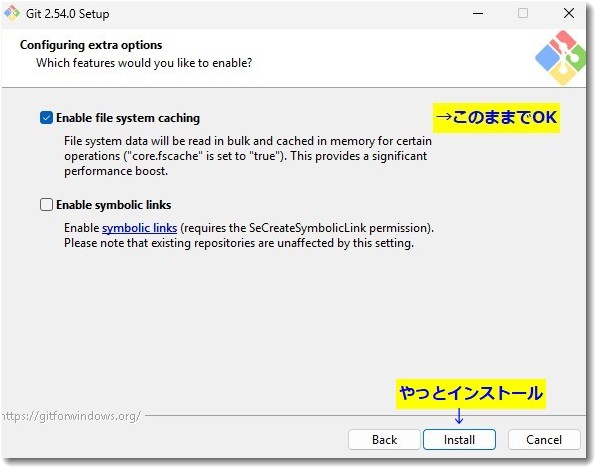Click the core.fscache description paragraph
595x467 pixels.
click(248, 156)
